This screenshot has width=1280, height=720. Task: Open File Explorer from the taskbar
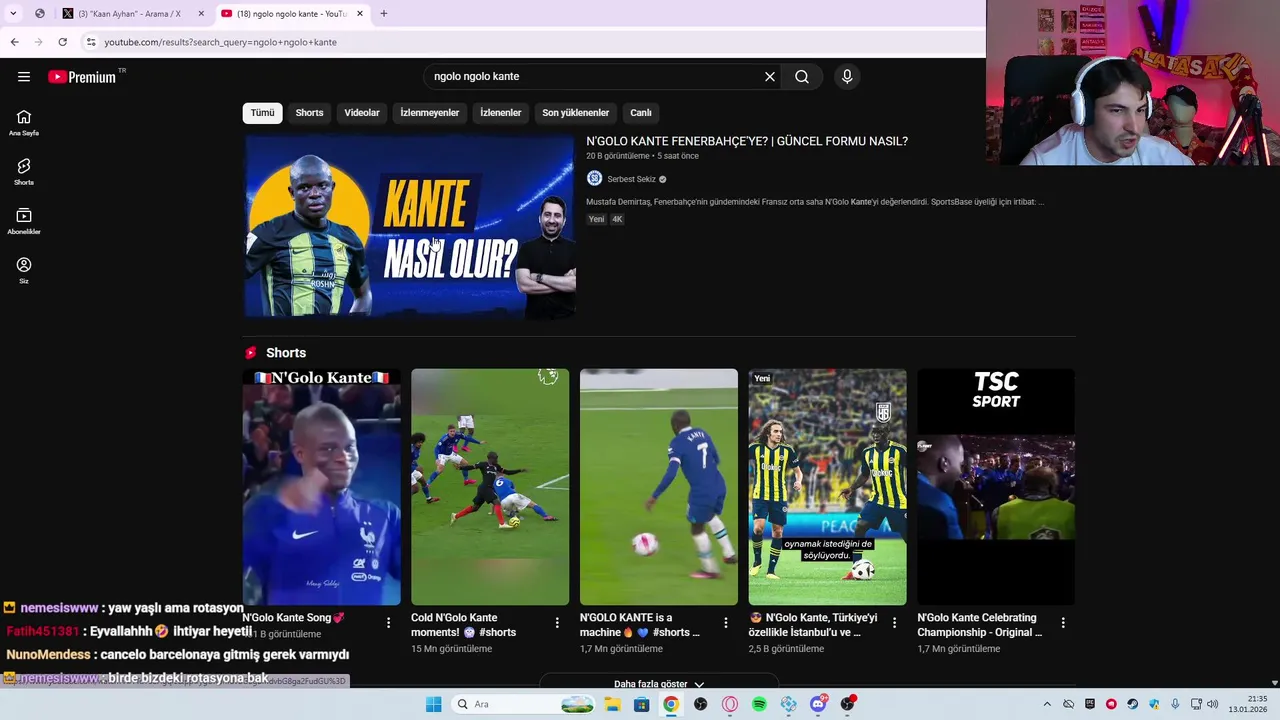[612, 704]
